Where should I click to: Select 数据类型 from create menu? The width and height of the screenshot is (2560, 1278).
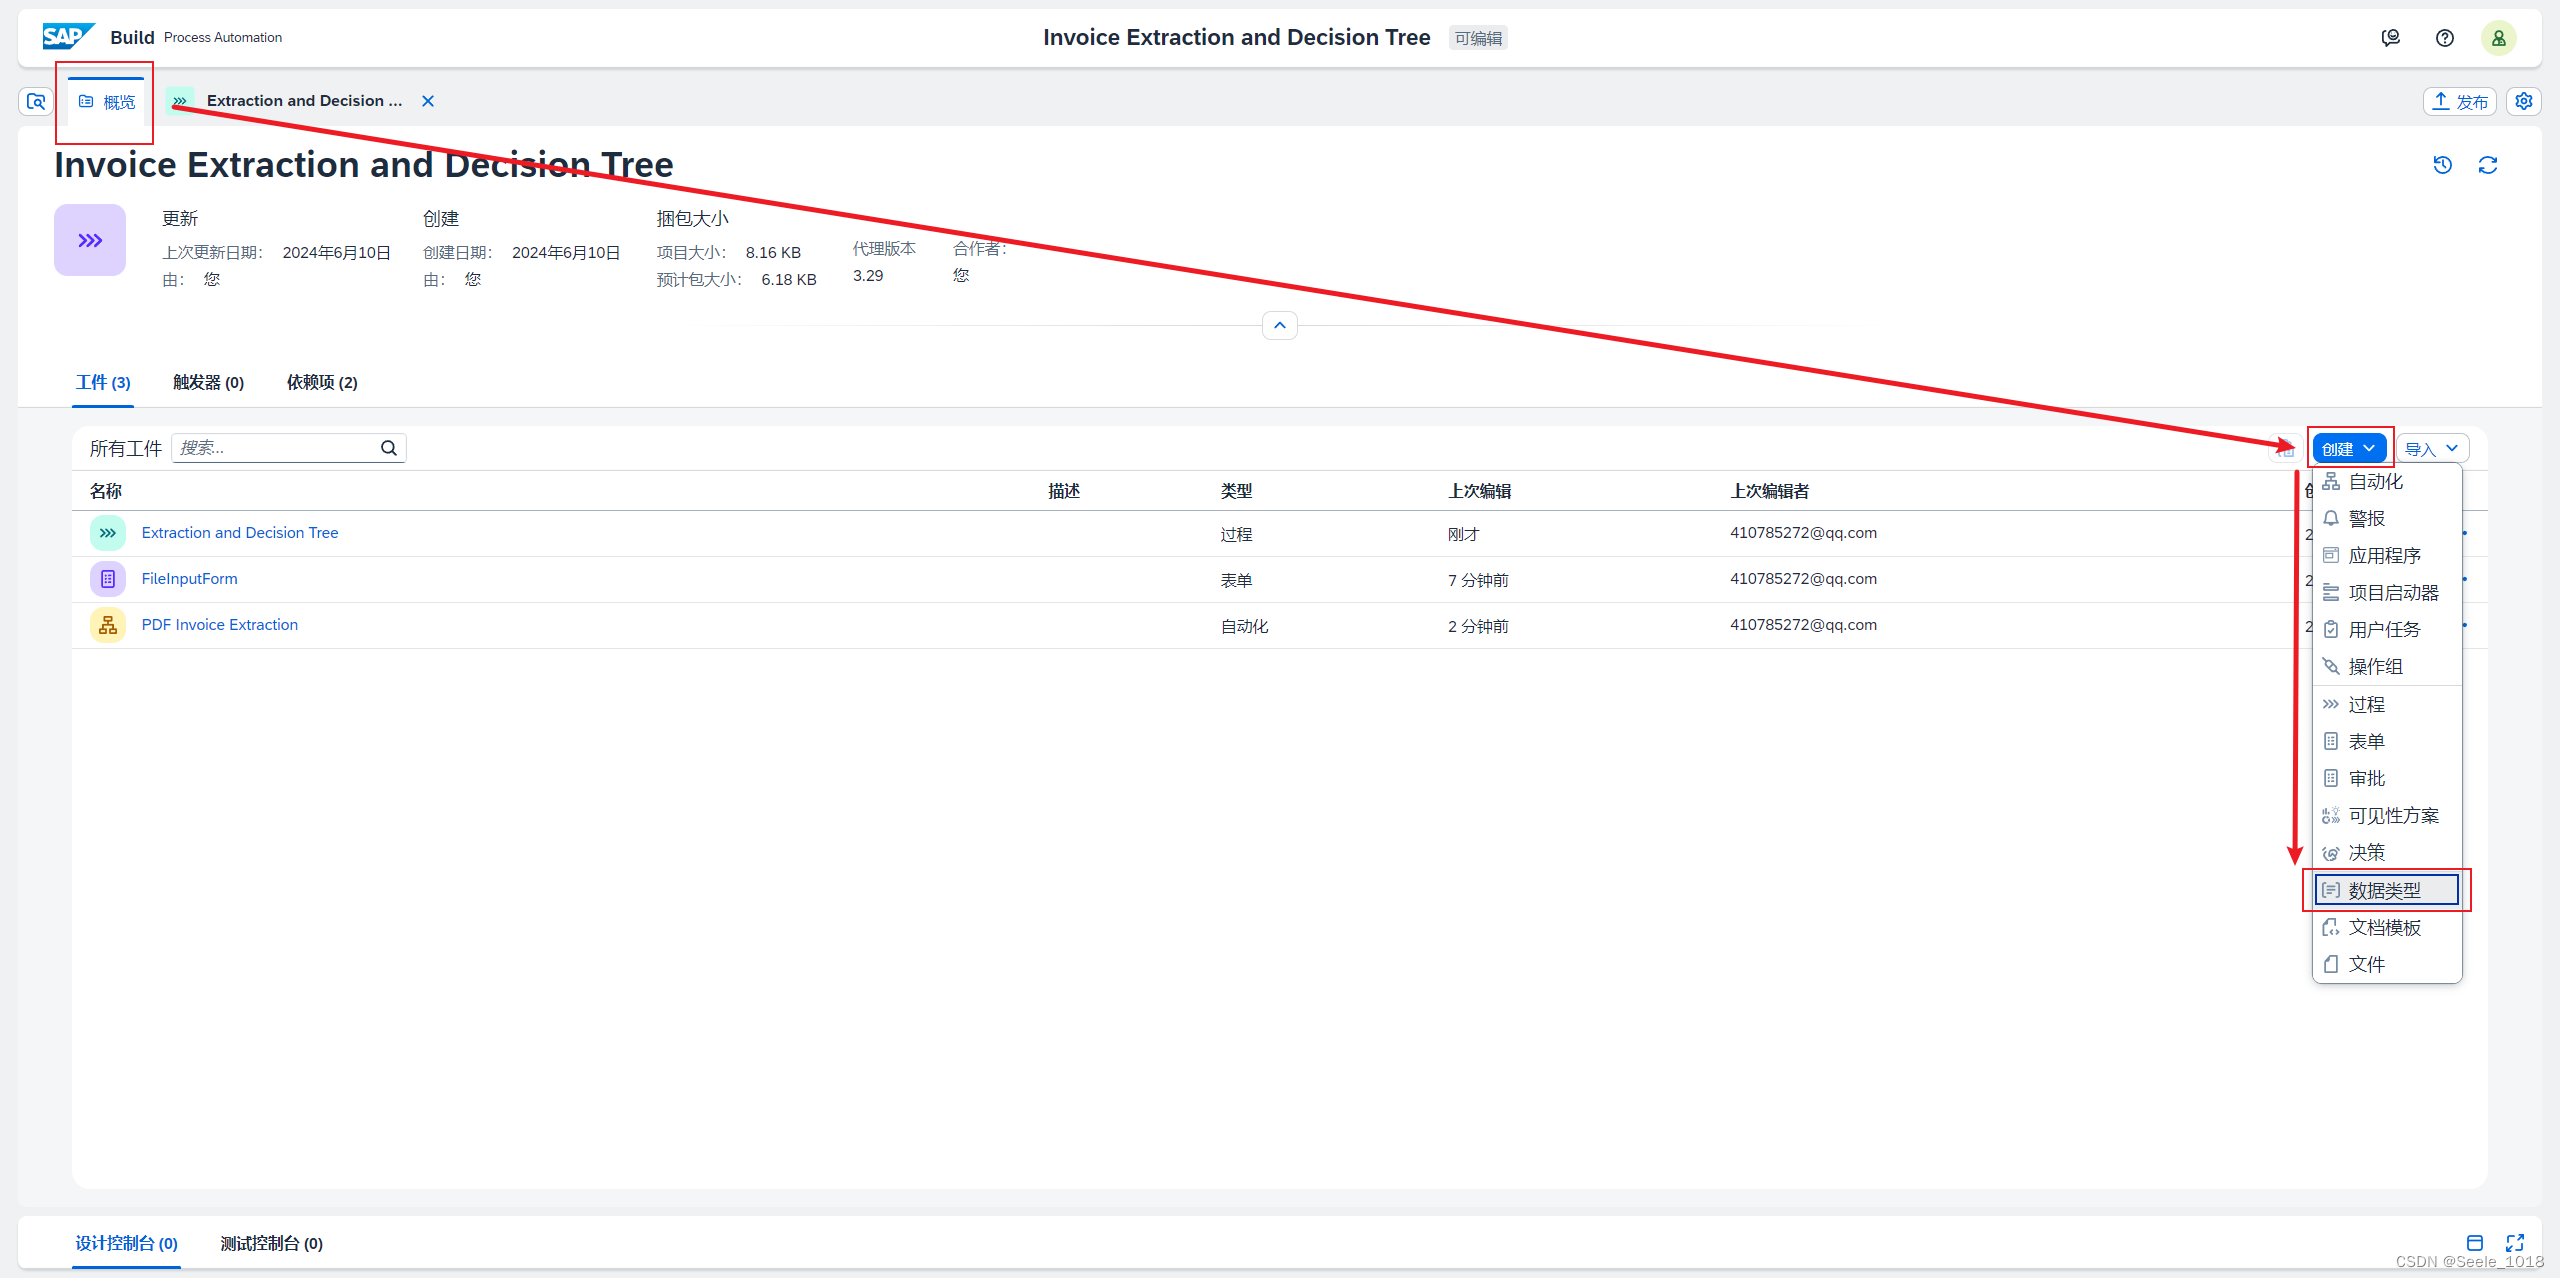tap(2387, 890)
